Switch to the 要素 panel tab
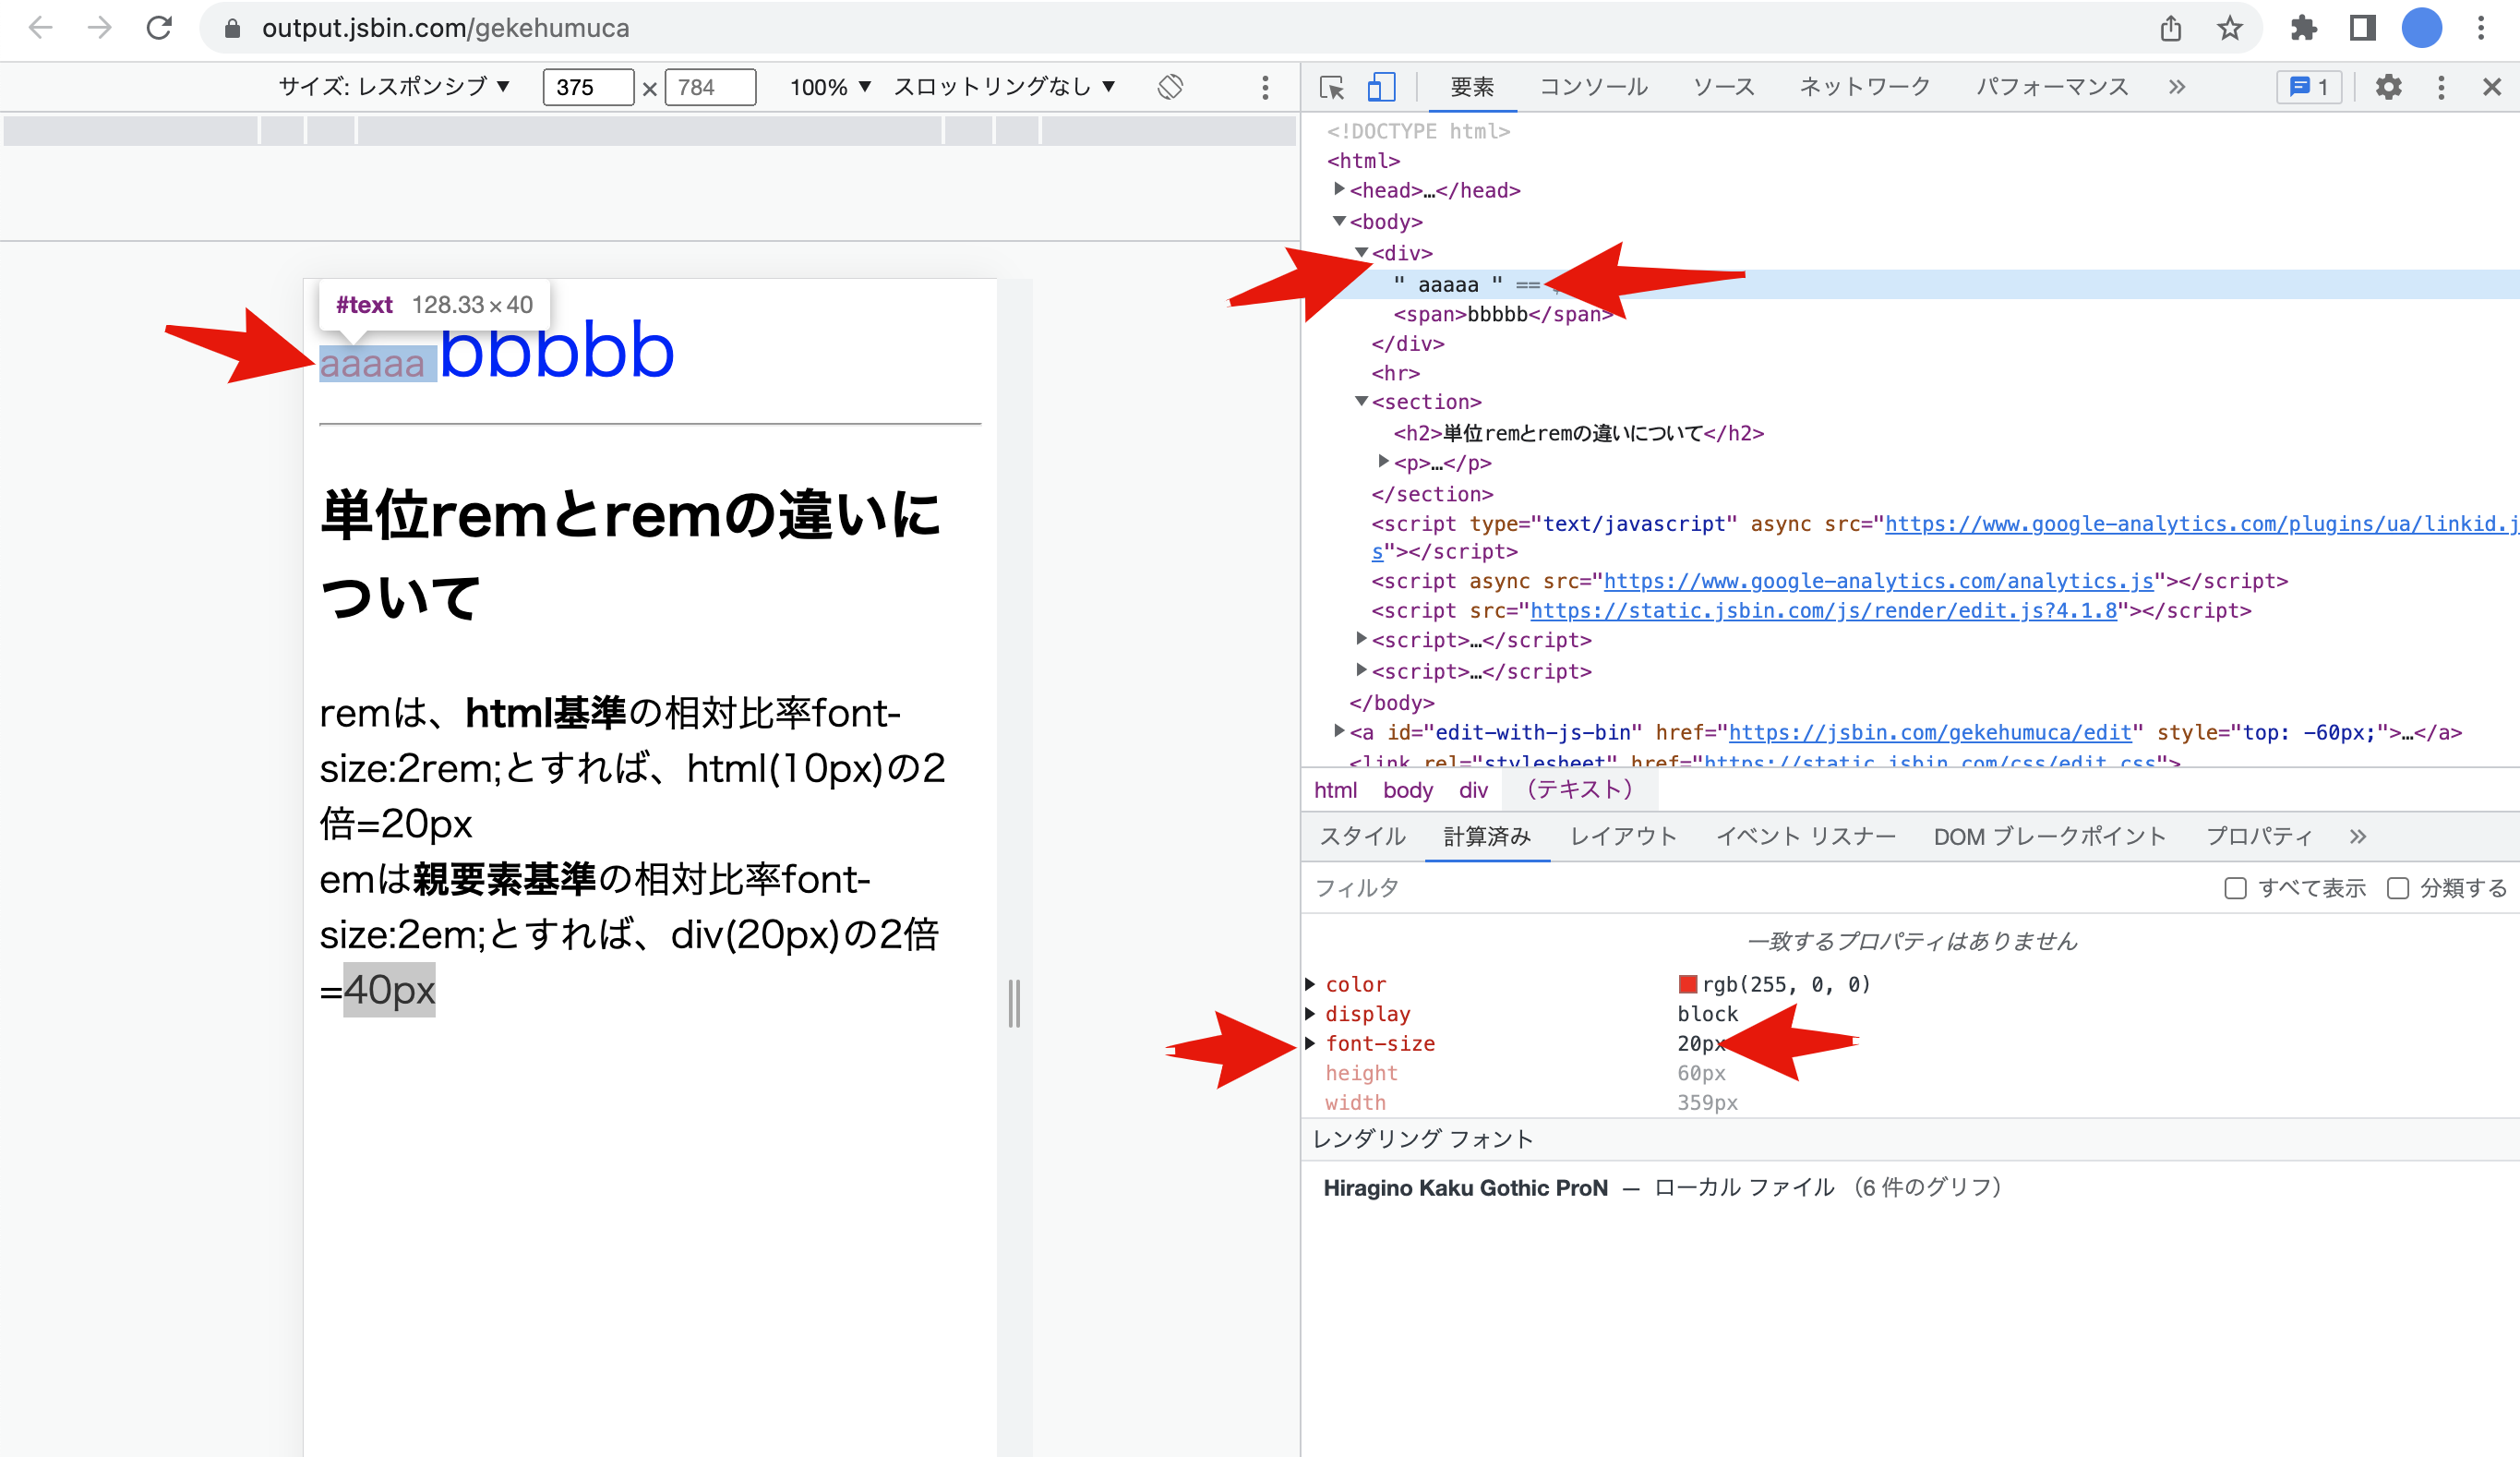This screenshot has width=2520, height=1457. coord(1472,87)
